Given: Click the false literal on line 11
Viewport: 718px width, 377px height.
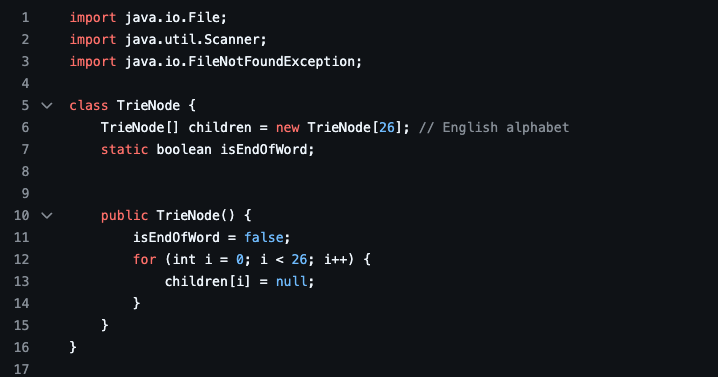Looking at the screenshot, I should coord(264,238).
